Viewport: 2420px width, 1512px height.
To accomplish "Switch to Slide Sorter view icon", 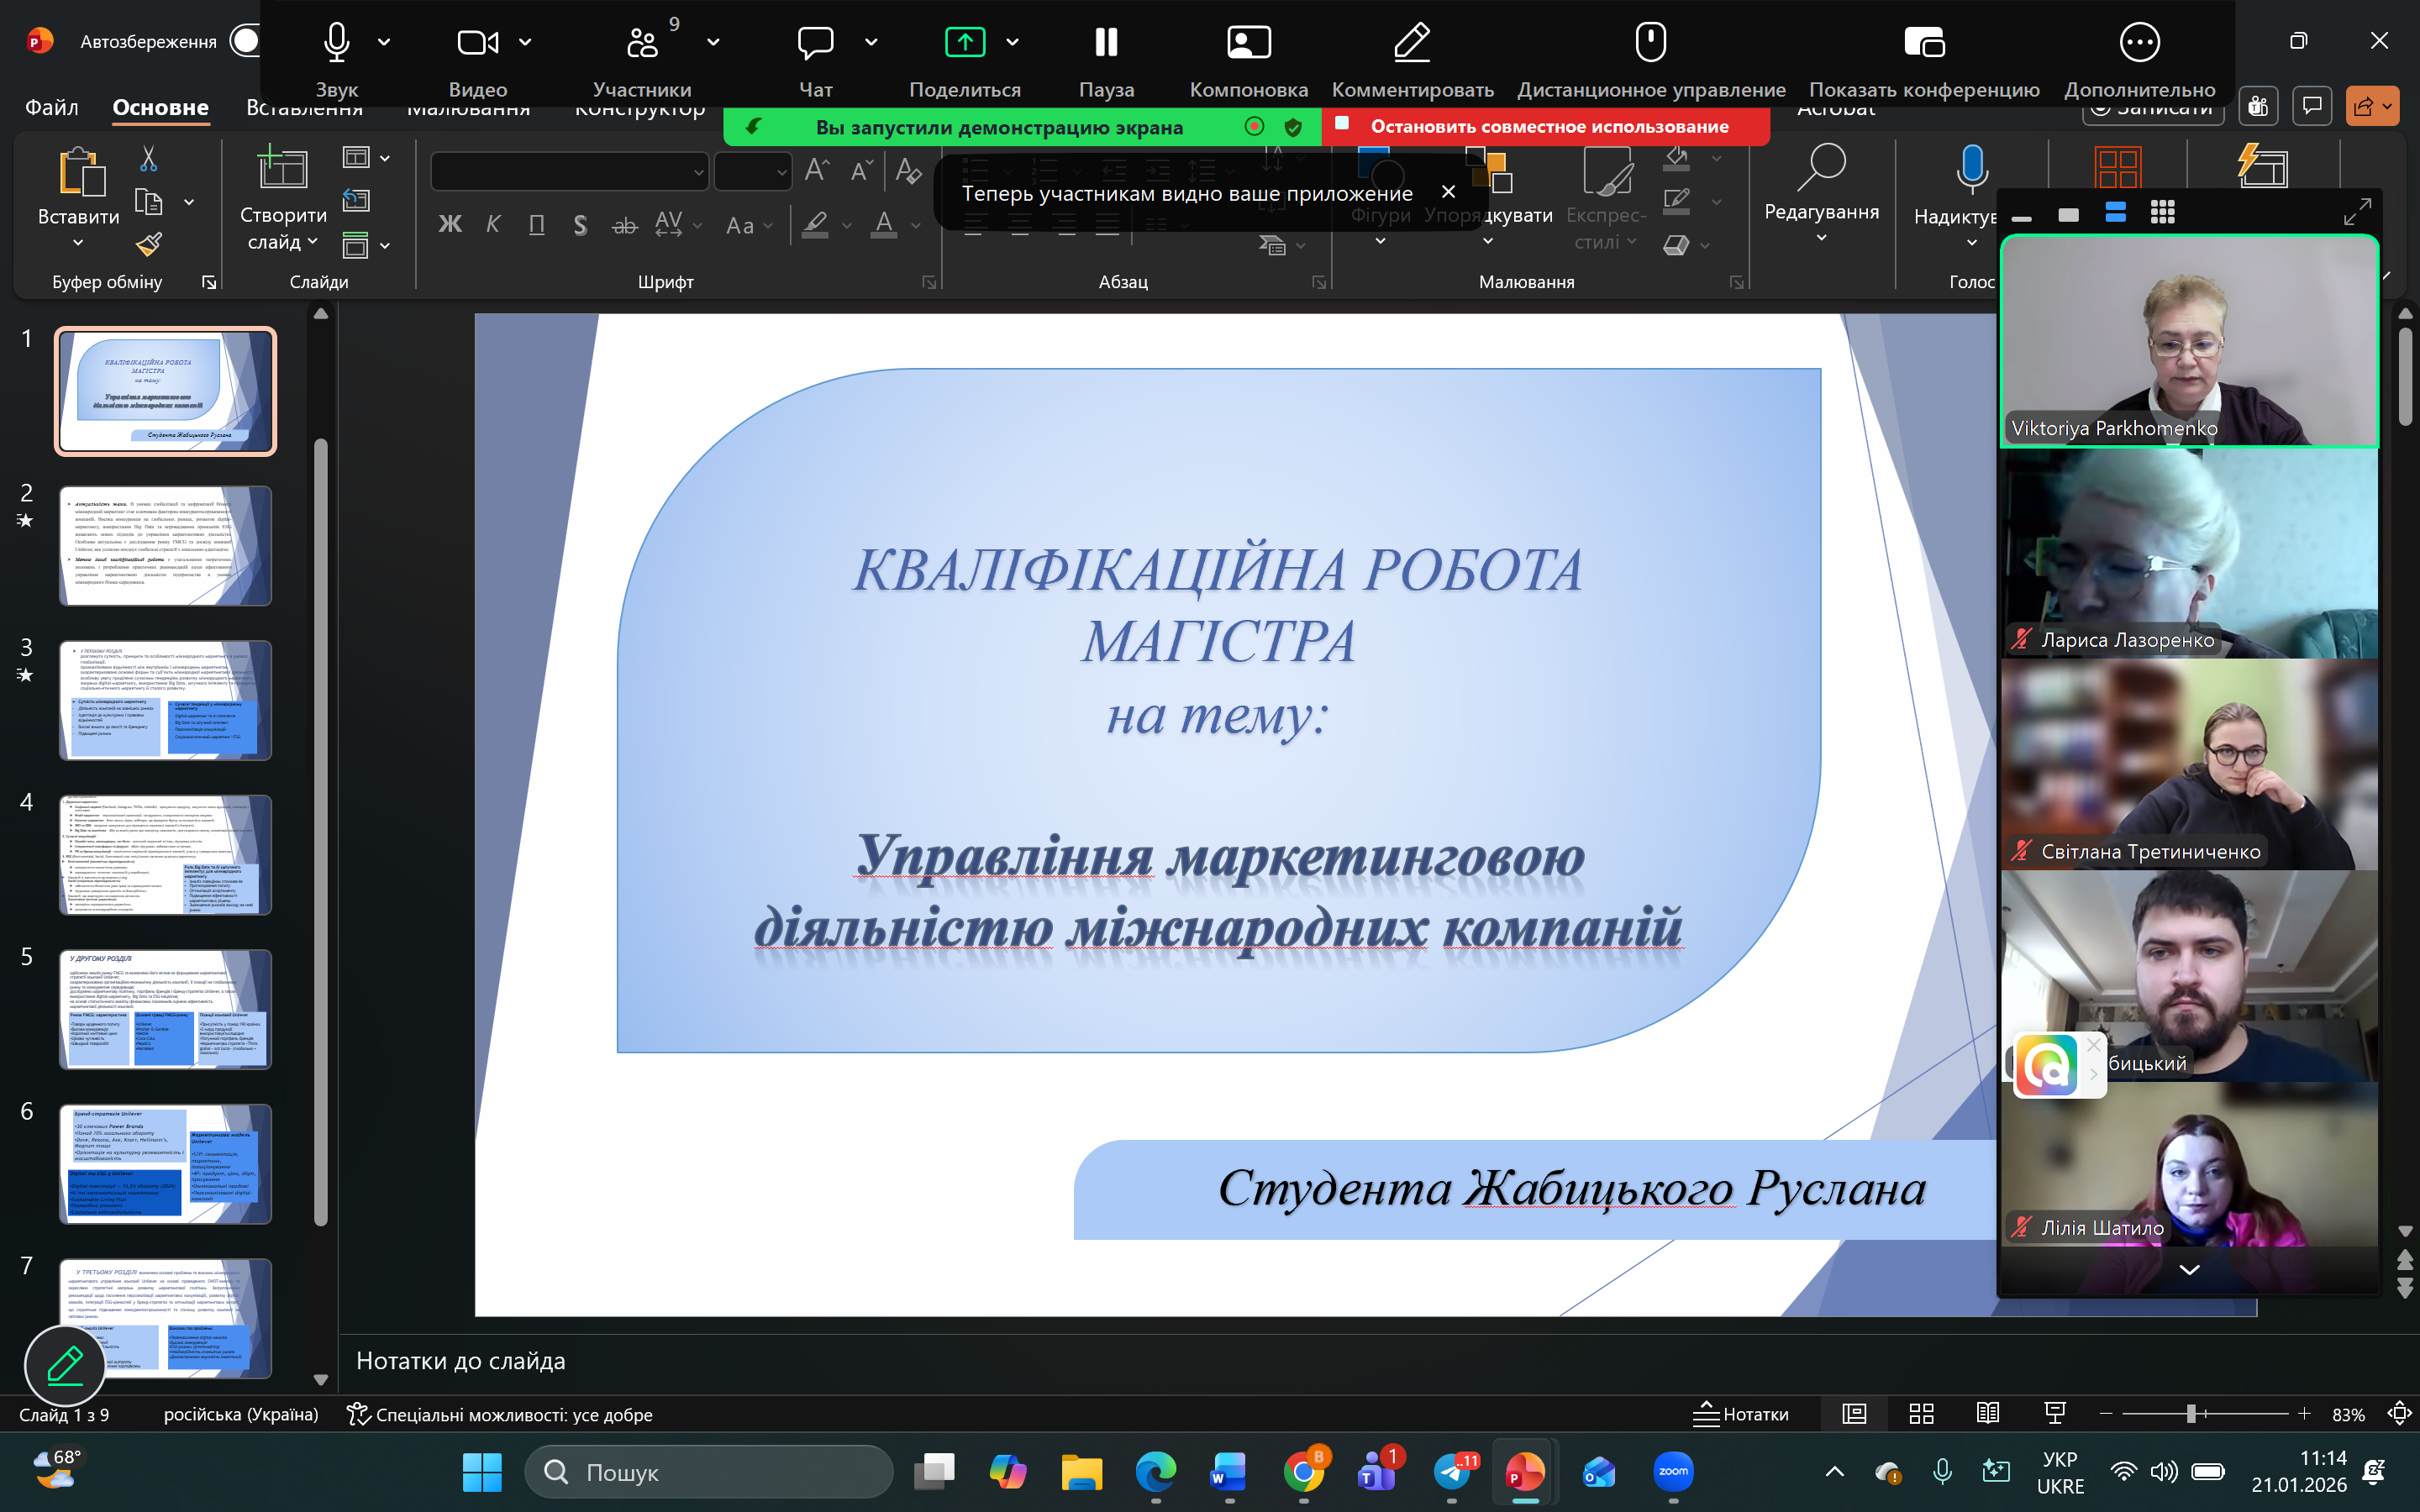I will click(1921, 1413).
